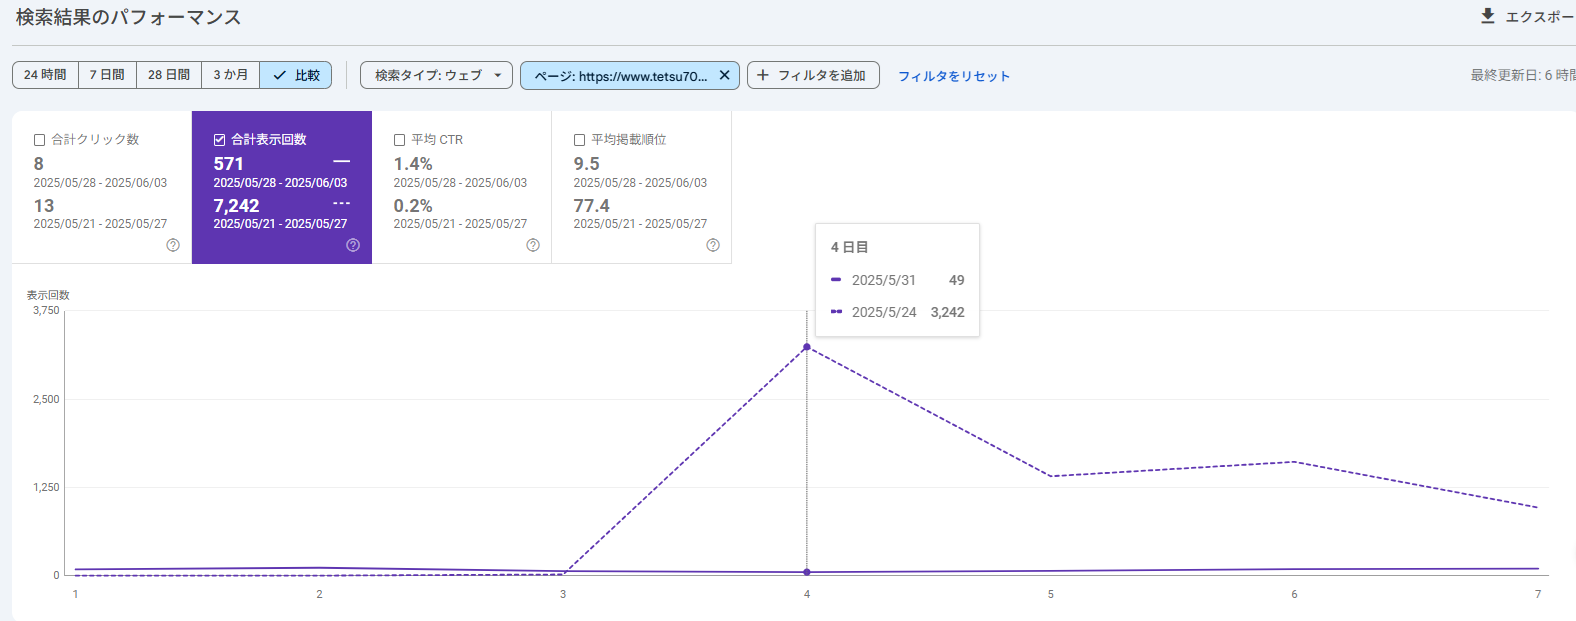Remove the page filter via X icon
Image resolution: width=1576 pixels, height=621 pixels.
pyautogui.click(x=725, y=75)
